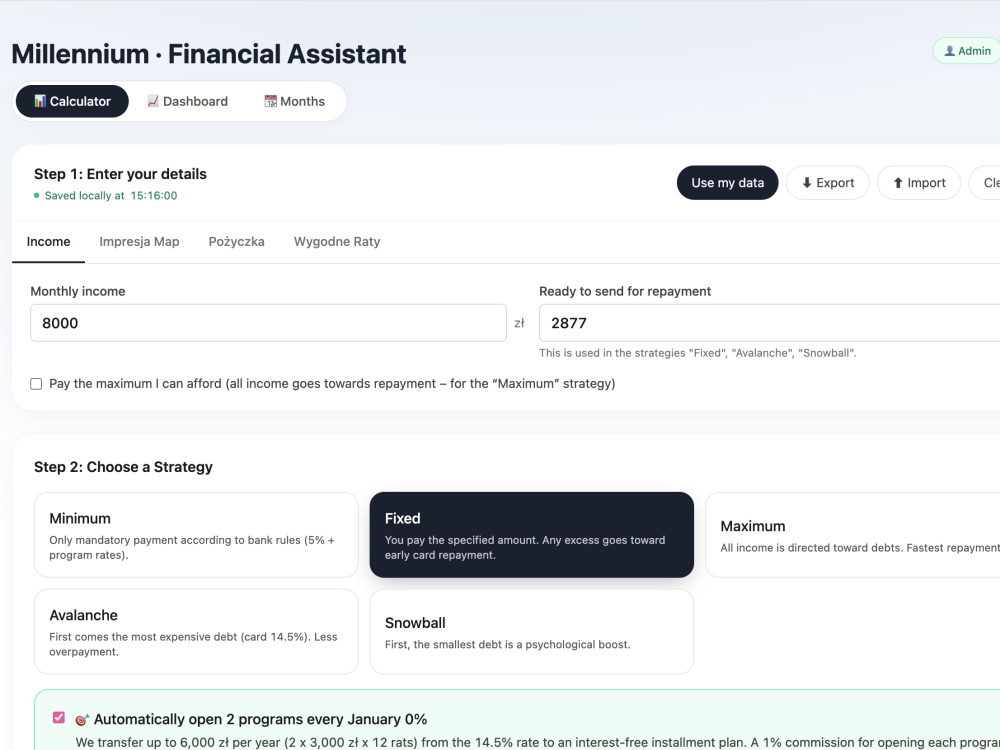
Task: Open the Pożyczka tab
Action: click(x=237, y=242)
